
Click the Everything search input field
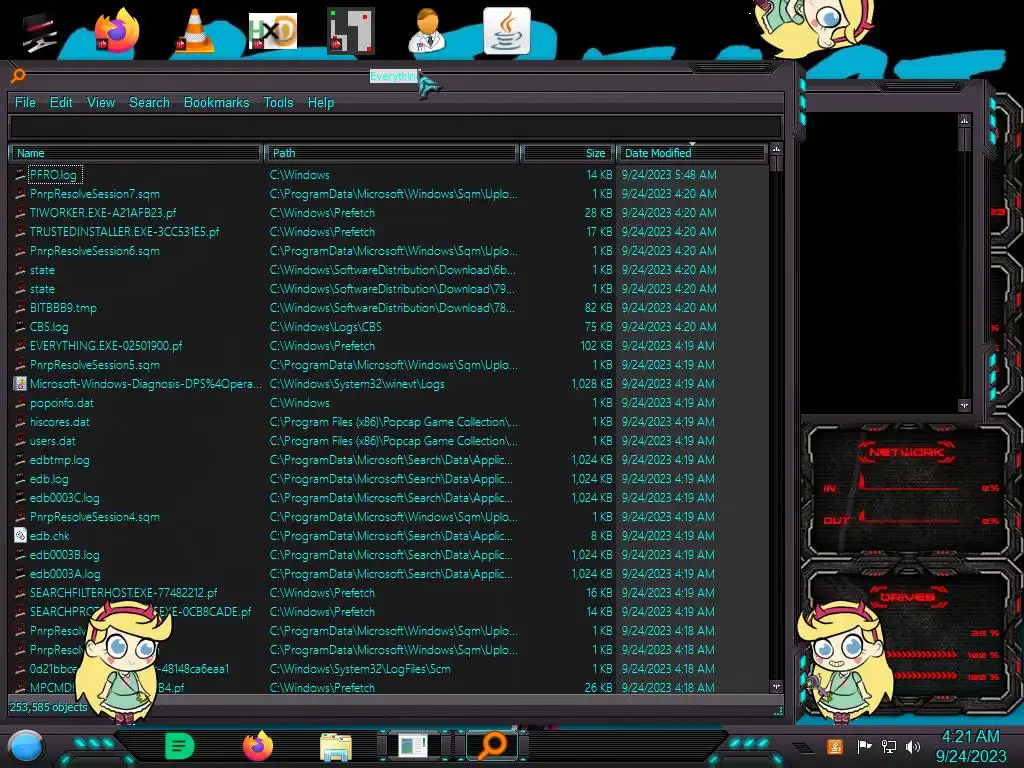click(x=396, y=126)
